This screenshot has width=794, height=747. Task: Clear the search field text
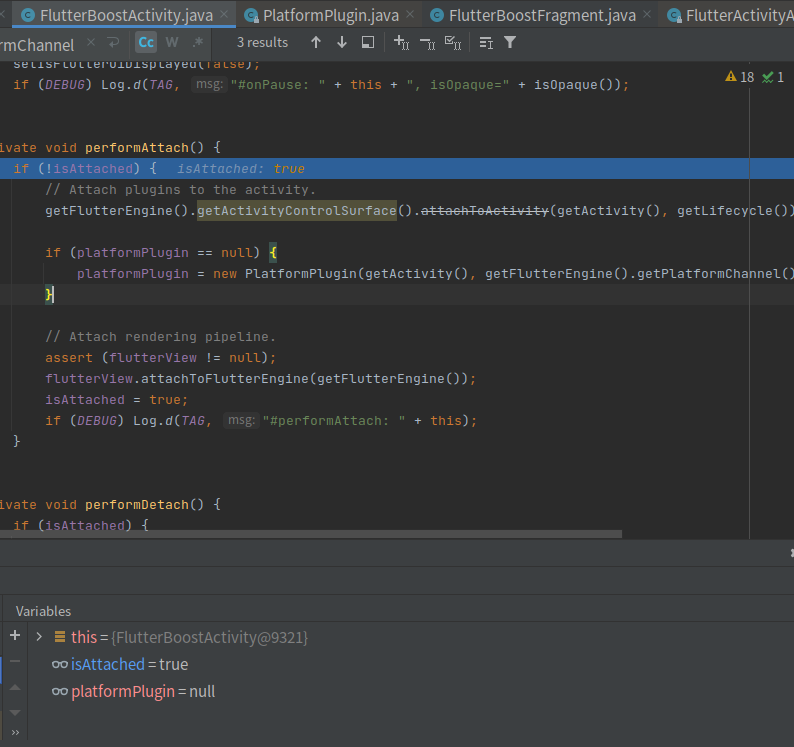91,43
